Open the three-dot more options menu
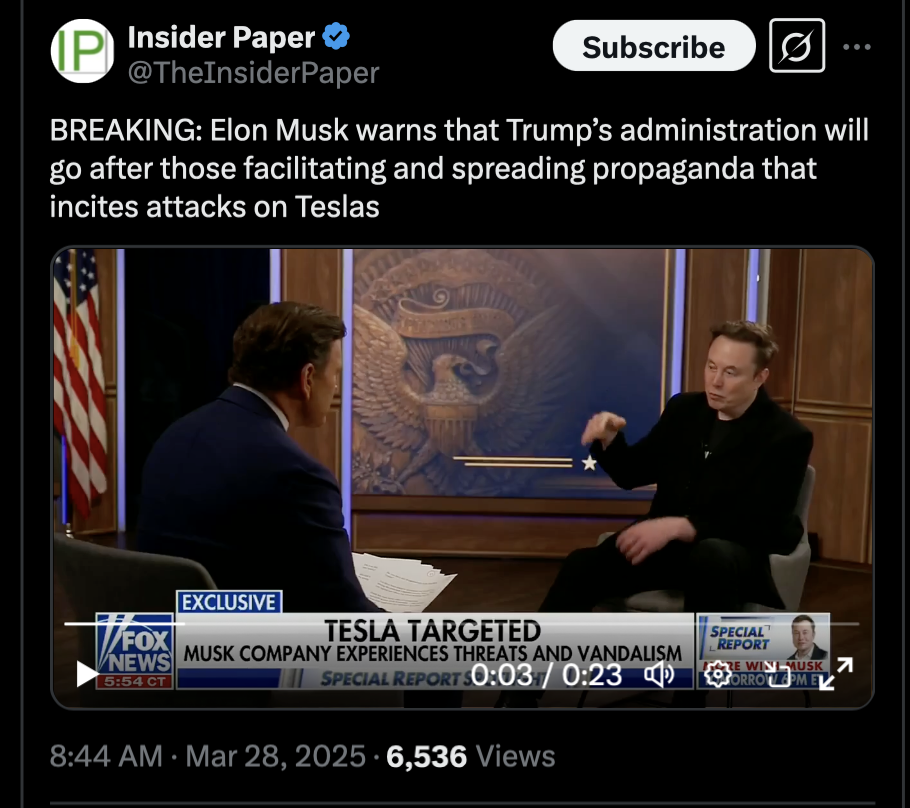 (x=857, y=47)
